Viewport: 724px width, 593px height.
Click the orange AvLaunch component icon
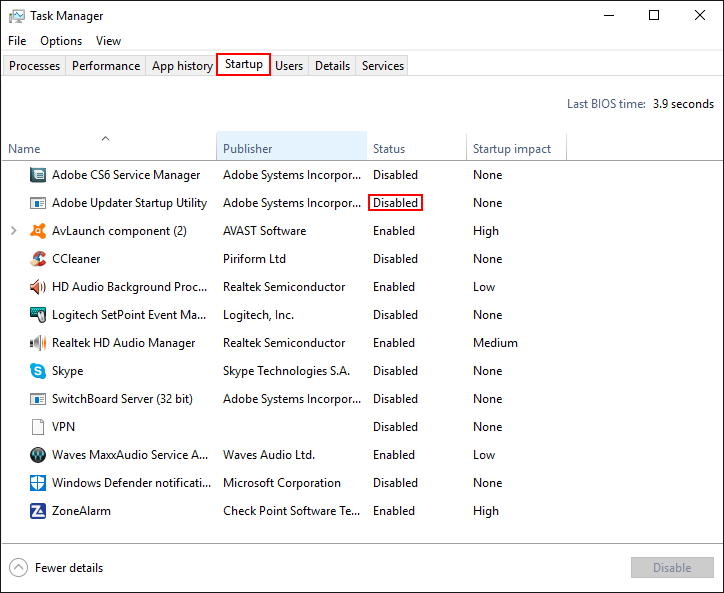pyautogui.click(x=38, y=231)
